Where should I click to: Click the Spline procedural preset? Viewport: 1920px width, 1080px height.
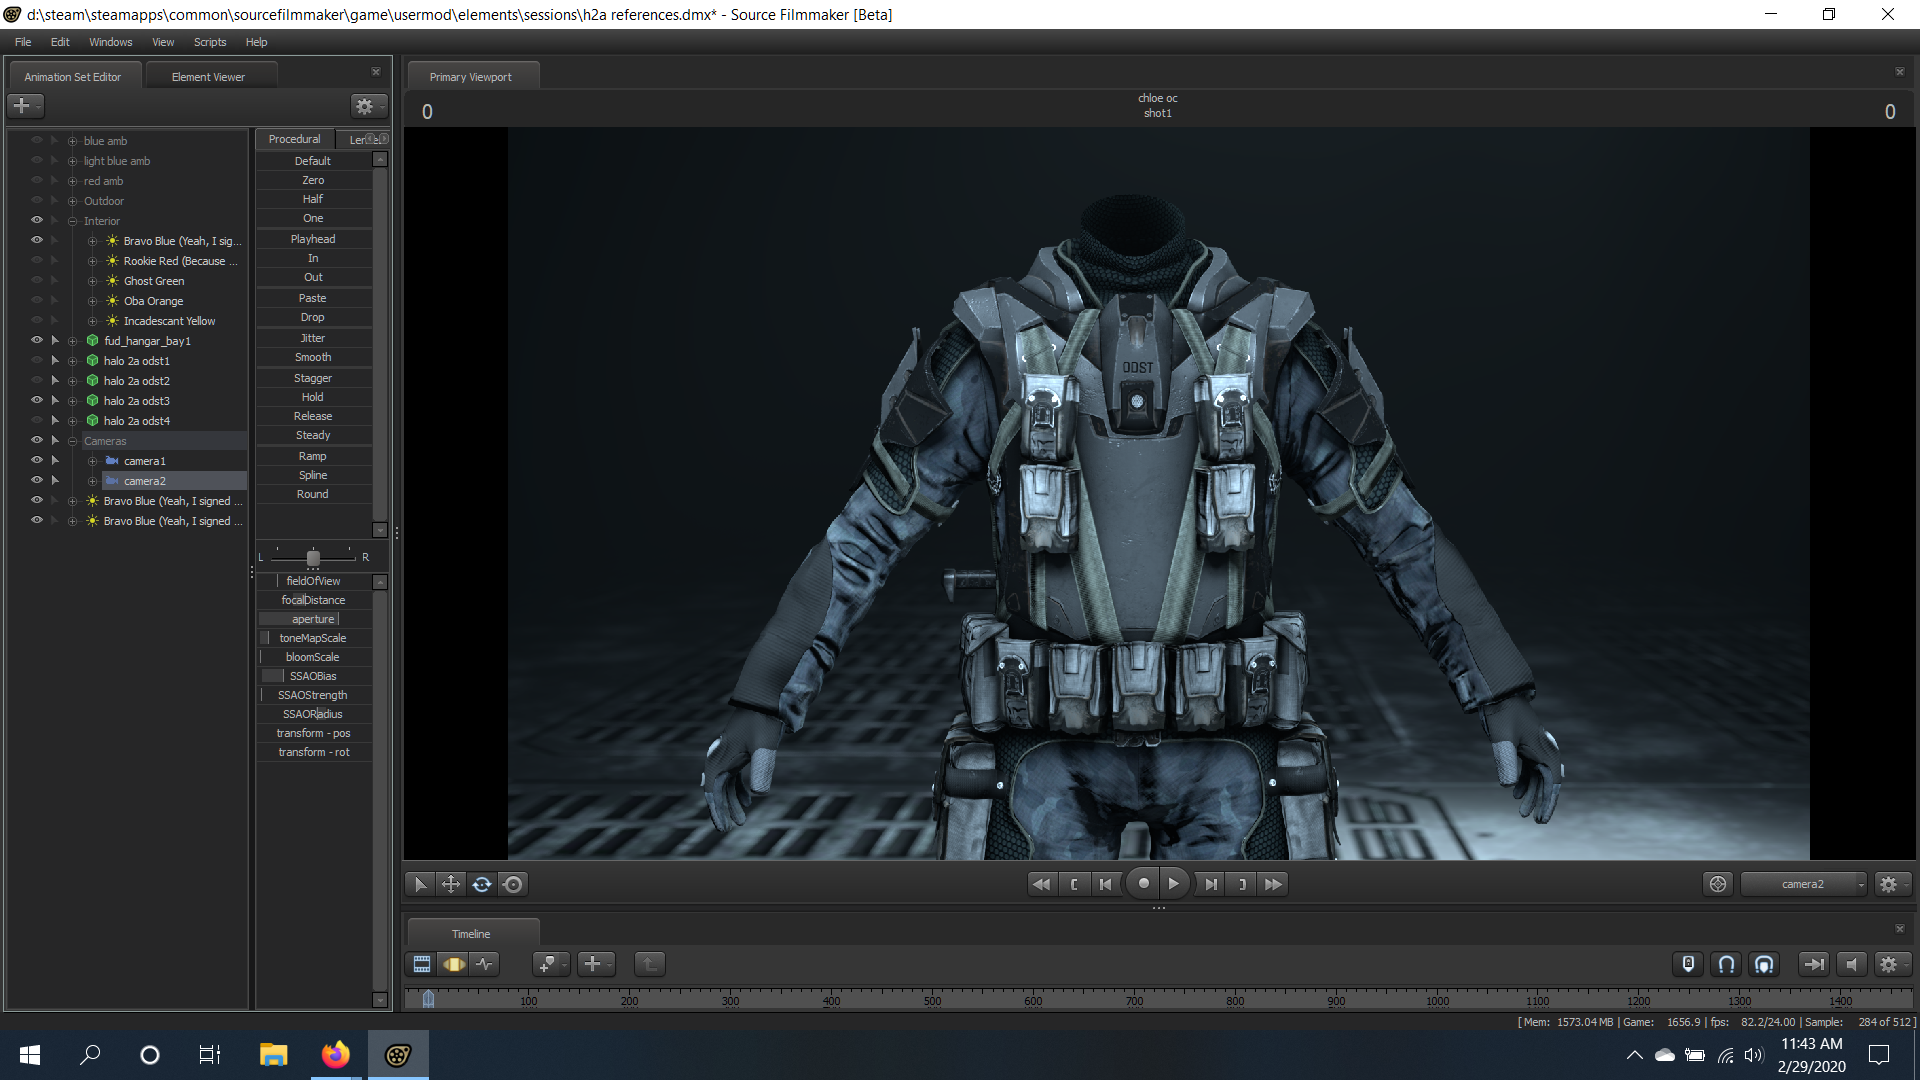pyautogui.click(x=313, y=475)
